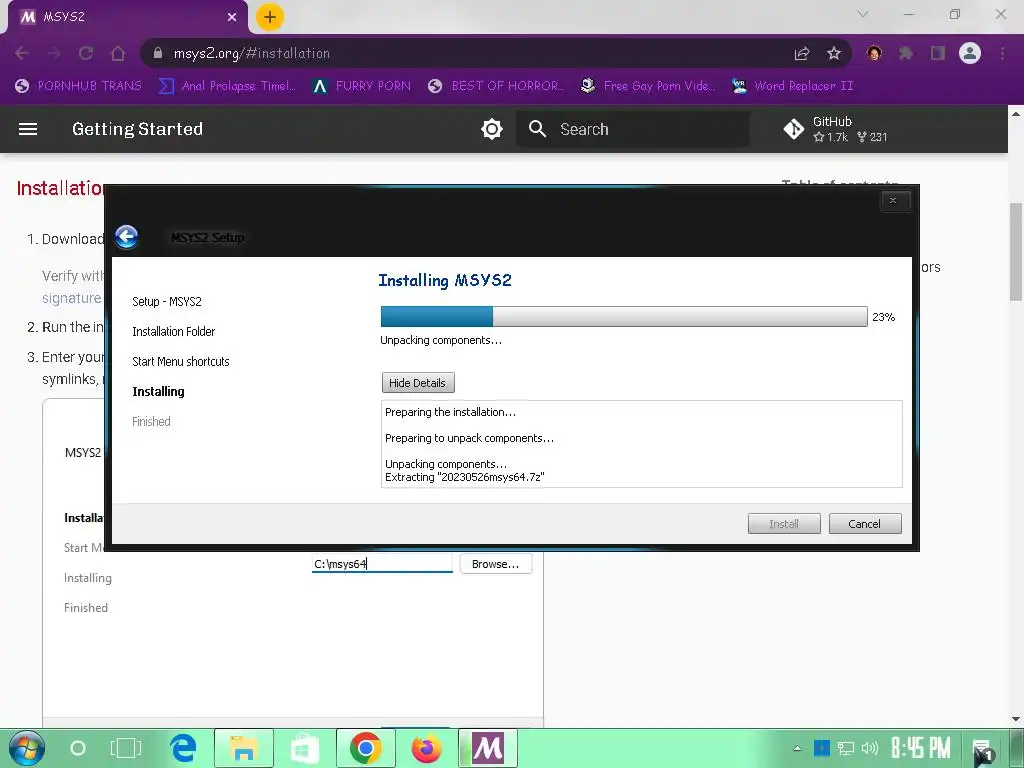Open Chrome three-dot menu

pyautogui.click(x=1002, y=54)
